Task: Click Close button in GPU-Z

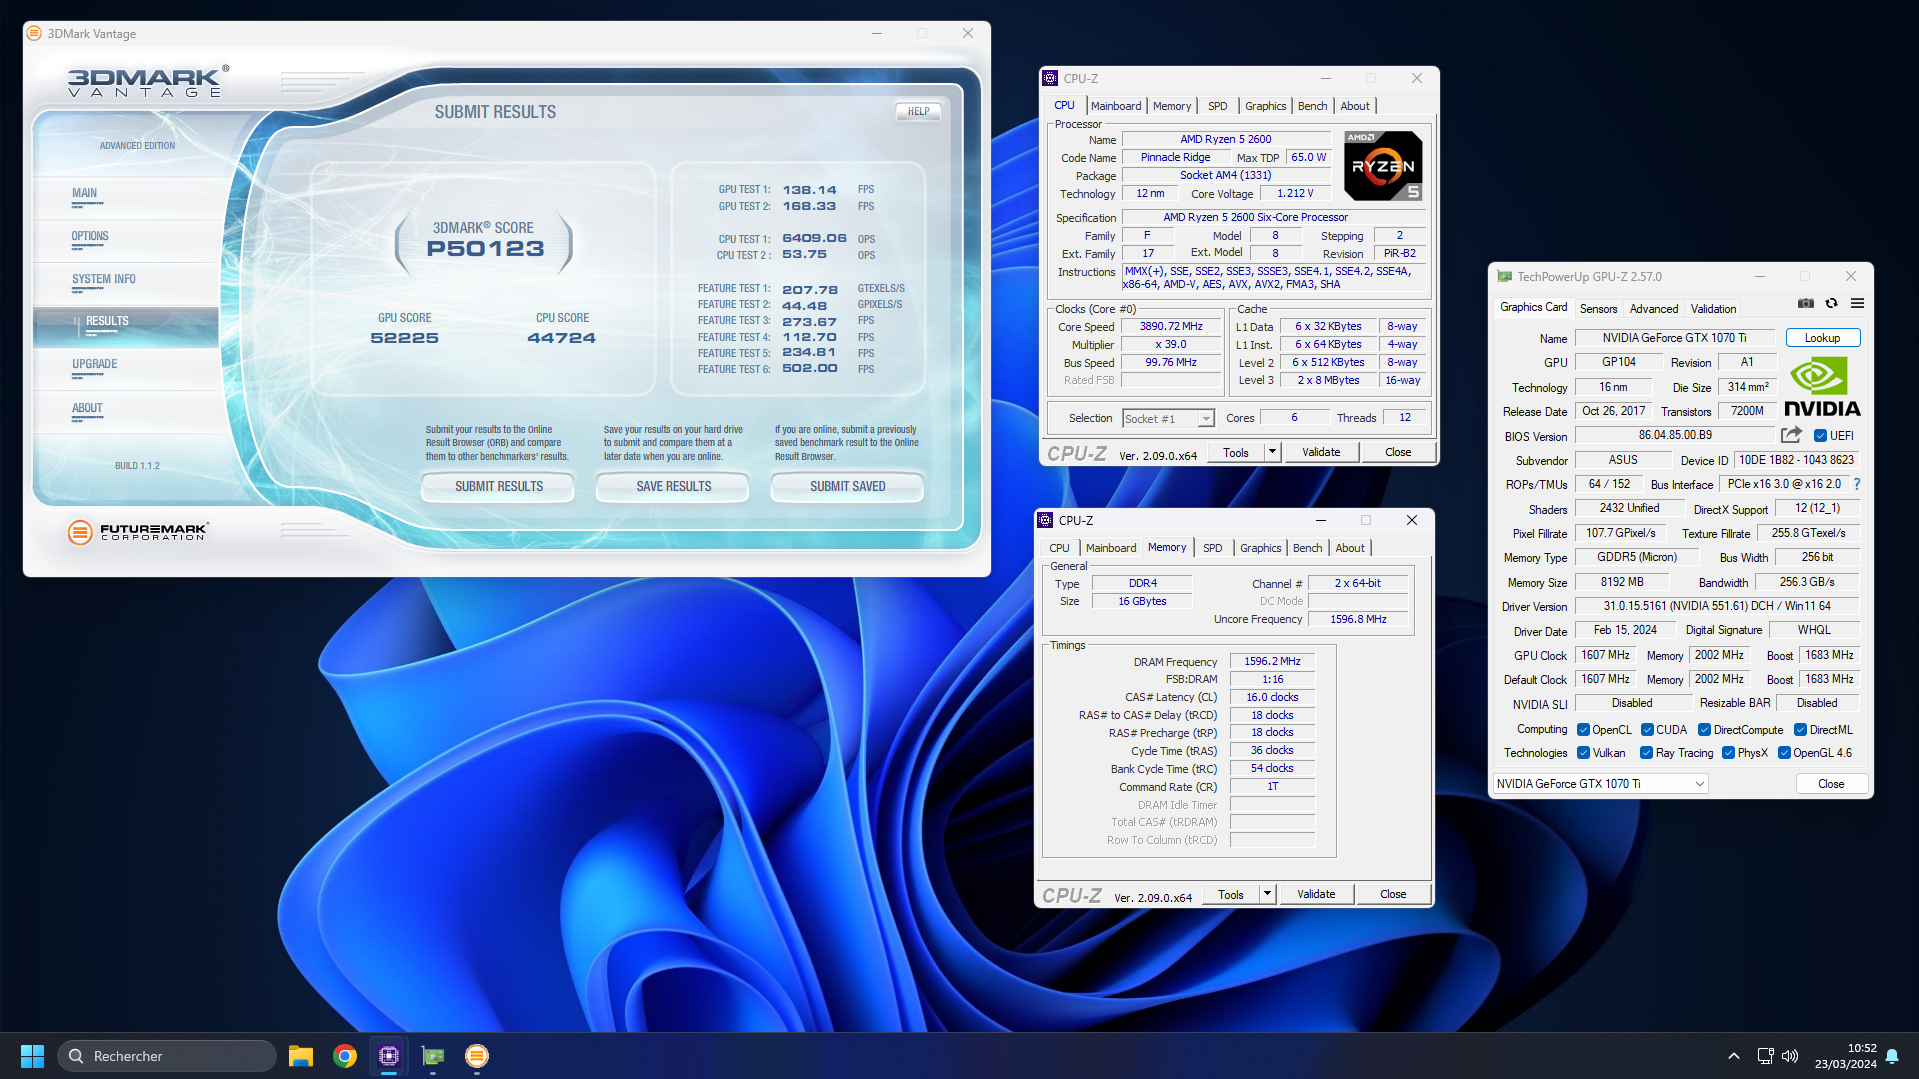Action: 1831,784
